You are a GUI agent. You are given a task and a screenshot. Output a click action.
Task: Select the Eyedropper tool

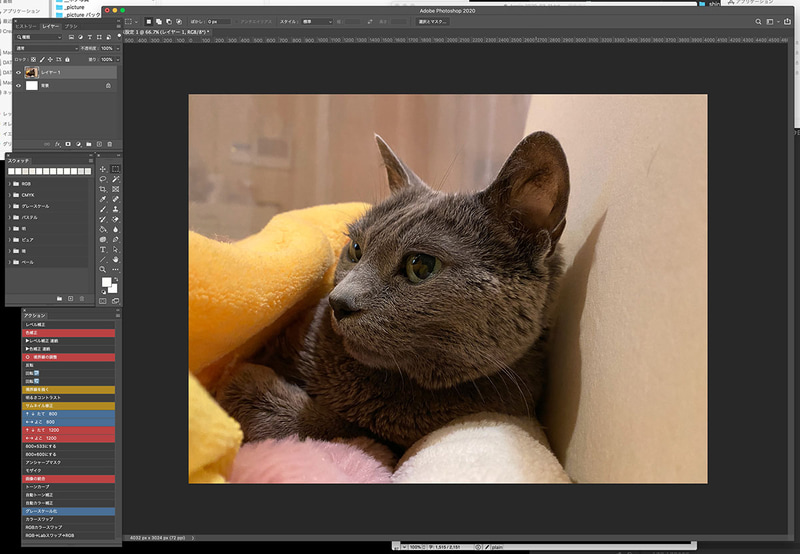[x=103, y=199]
